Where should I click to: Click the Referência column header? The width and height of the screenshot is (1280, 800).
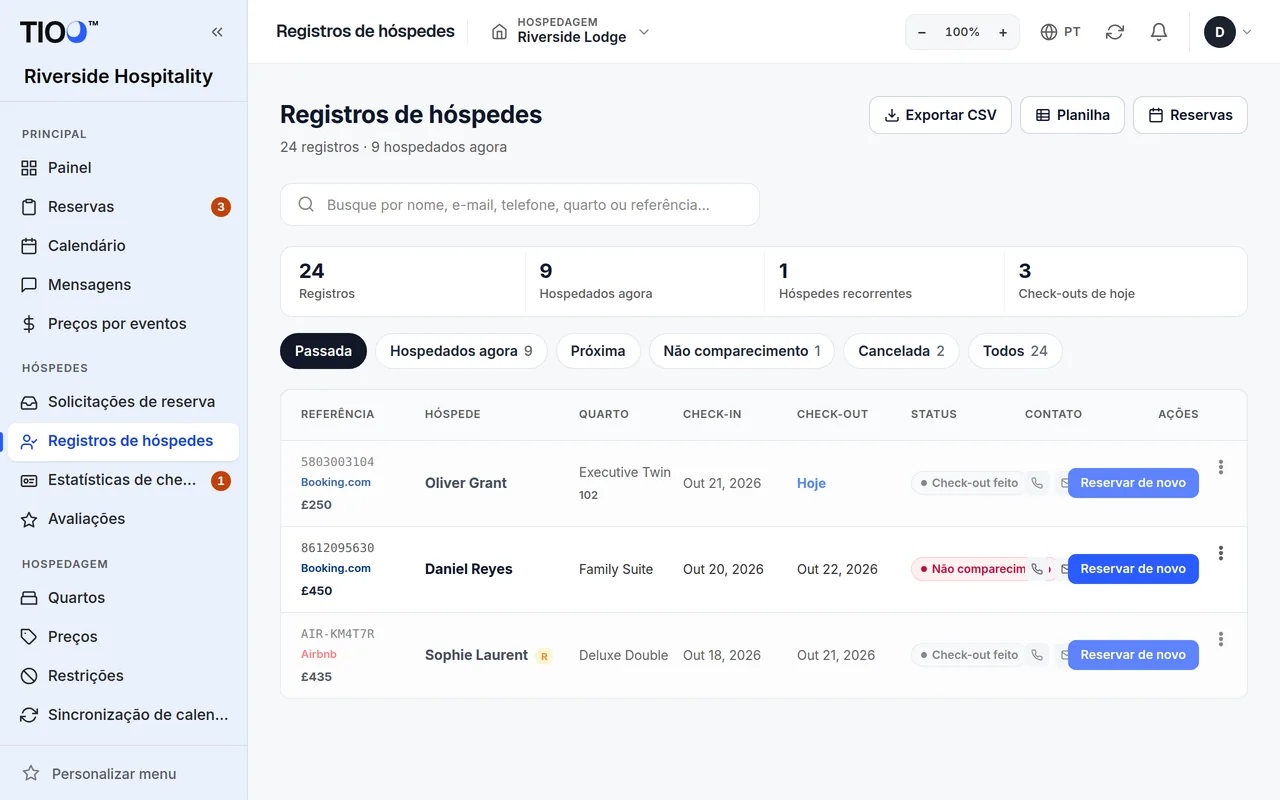pos(338,414)
